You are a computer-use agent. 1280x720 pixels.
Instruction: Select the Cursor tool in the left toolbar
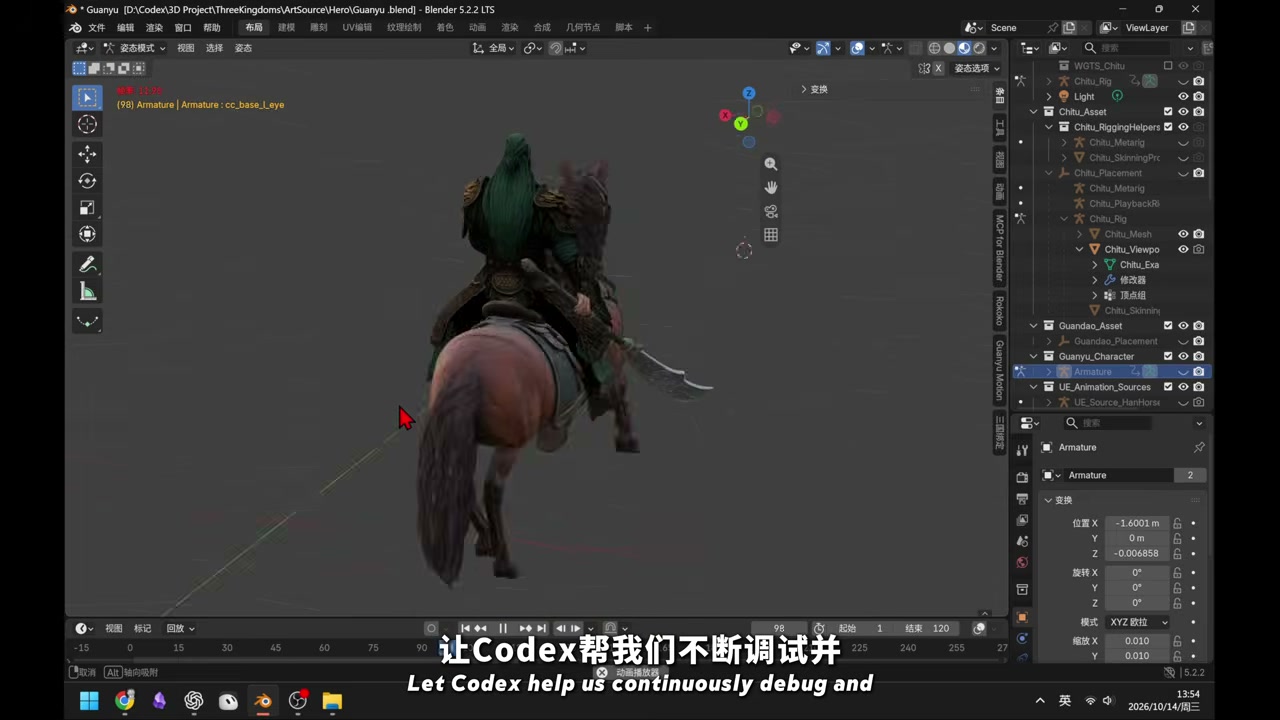click(x=87, y=124)
